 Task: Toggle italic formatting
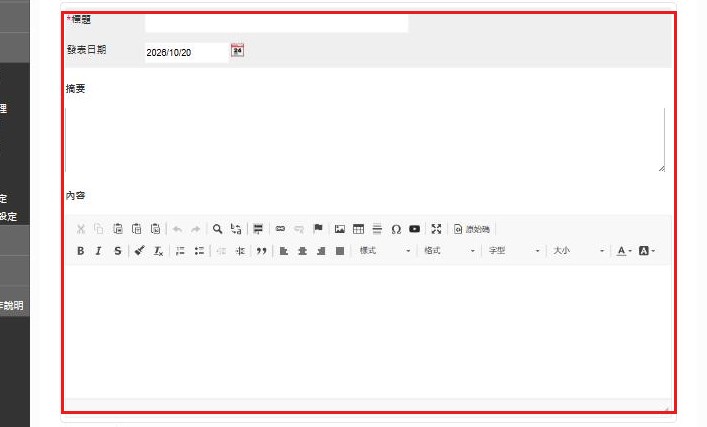point(99,251)
